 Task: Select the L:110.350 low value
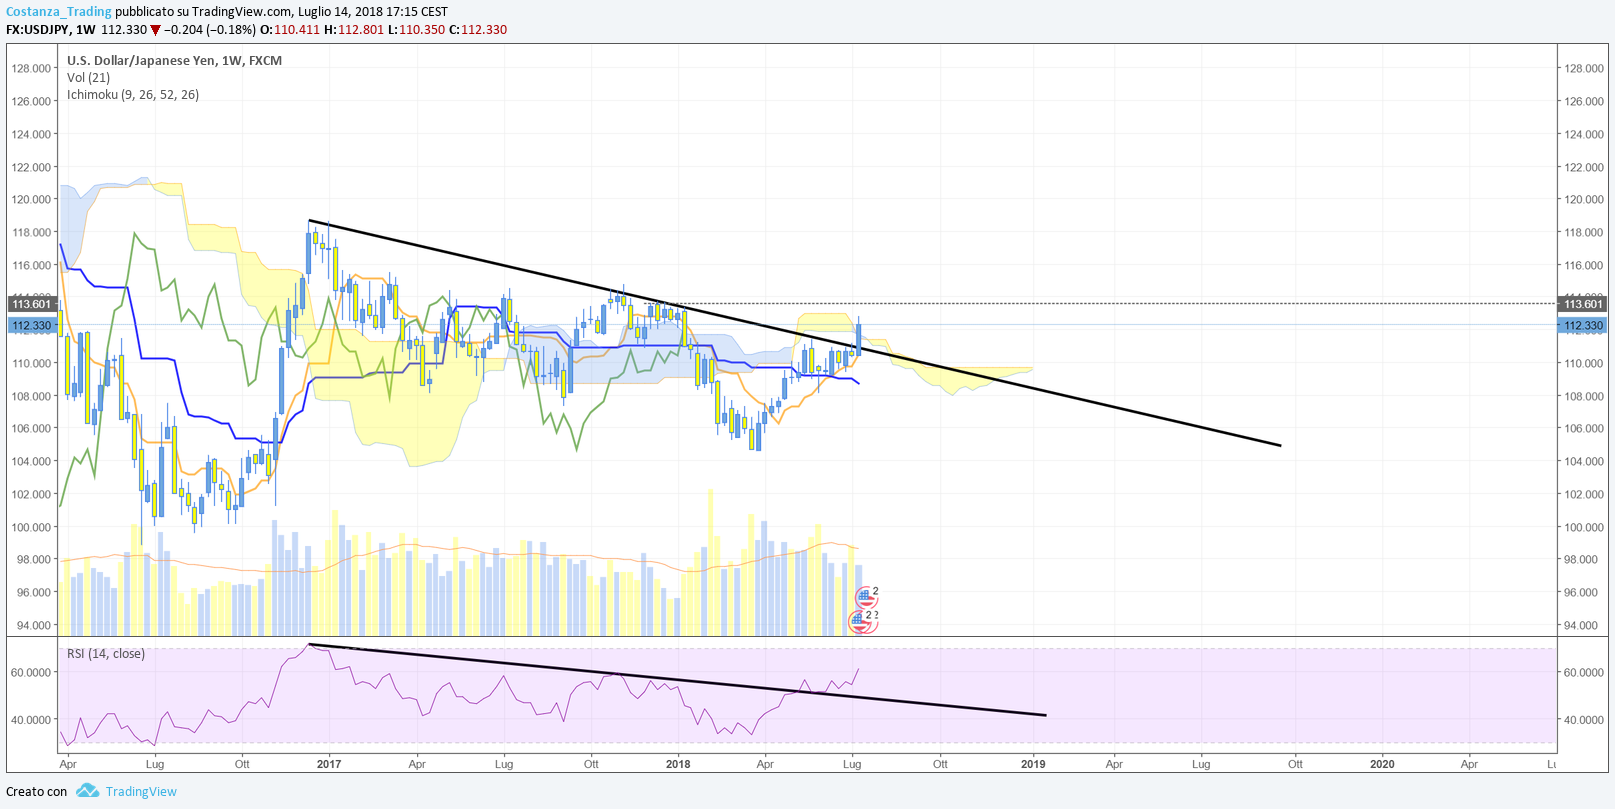(416, 30)
